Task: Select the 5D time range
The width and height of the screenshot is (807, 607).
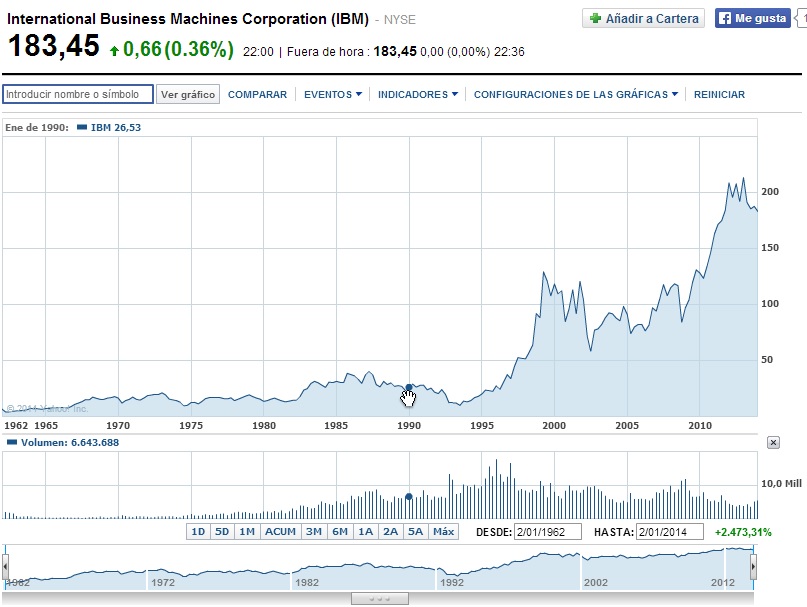Action: [x=222, y=531]
